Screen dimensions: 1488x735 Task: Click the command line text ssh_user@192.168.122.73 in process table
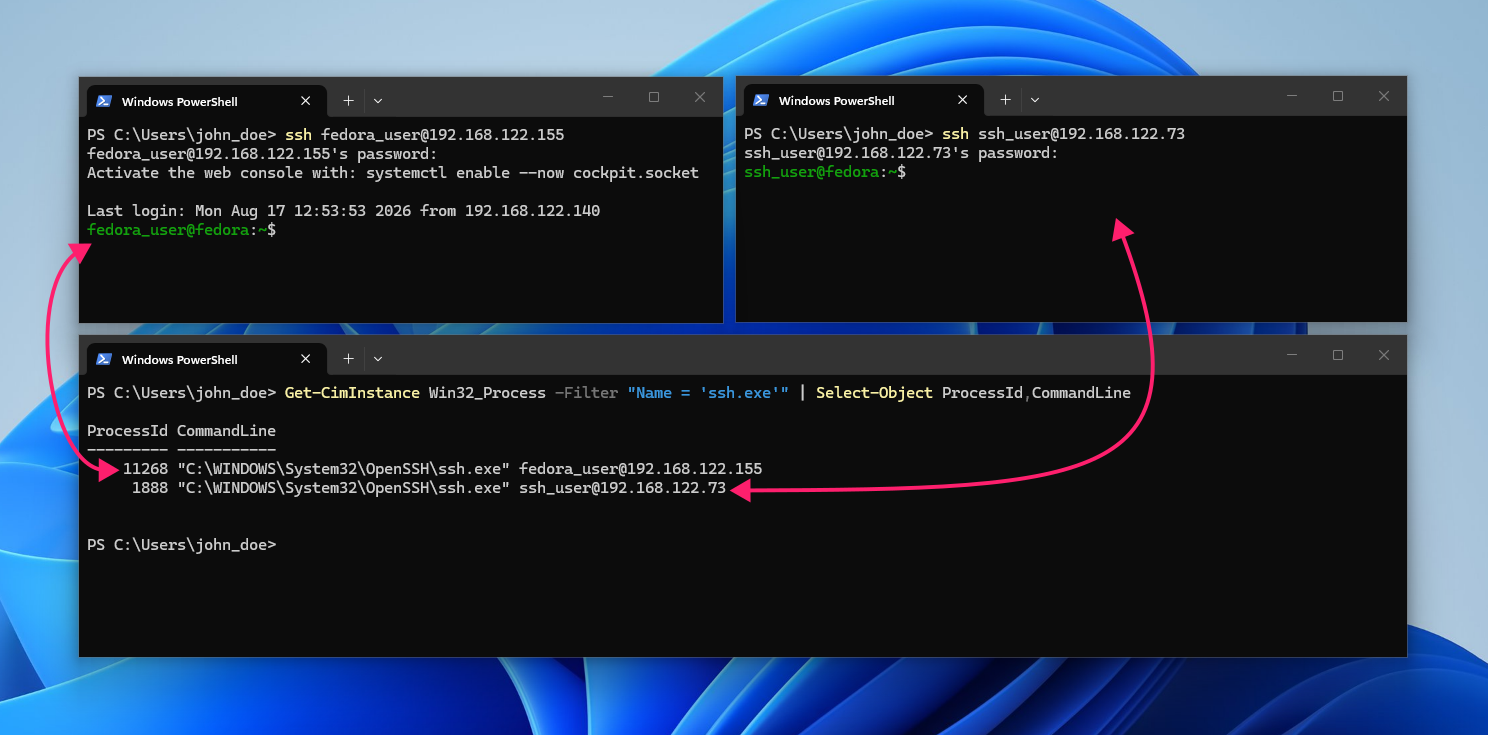[x=623, y=488]
